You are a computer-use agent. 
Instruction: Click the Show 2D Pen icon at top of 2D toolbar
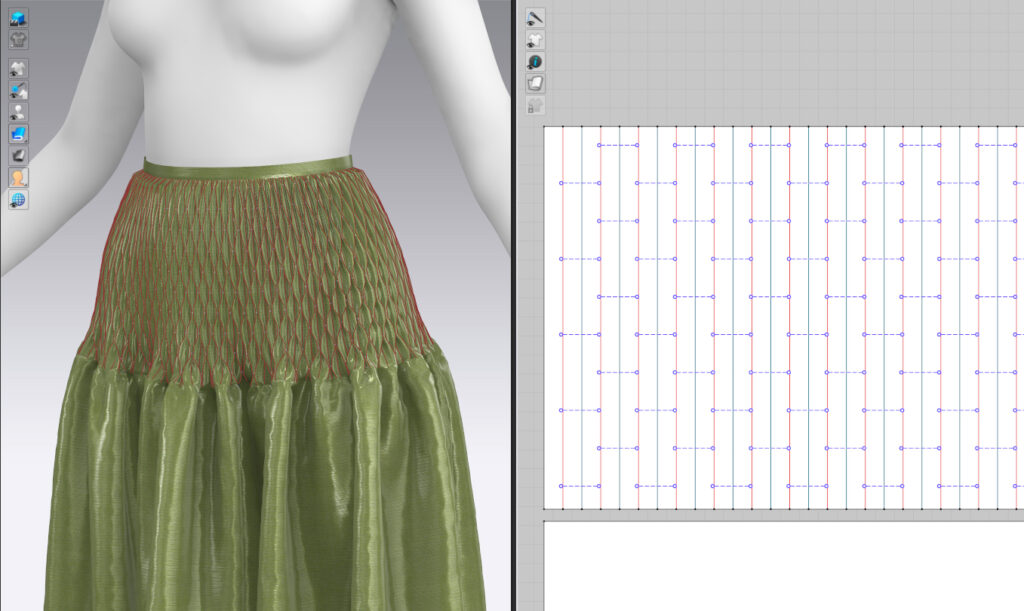click(x=536, y=18)
